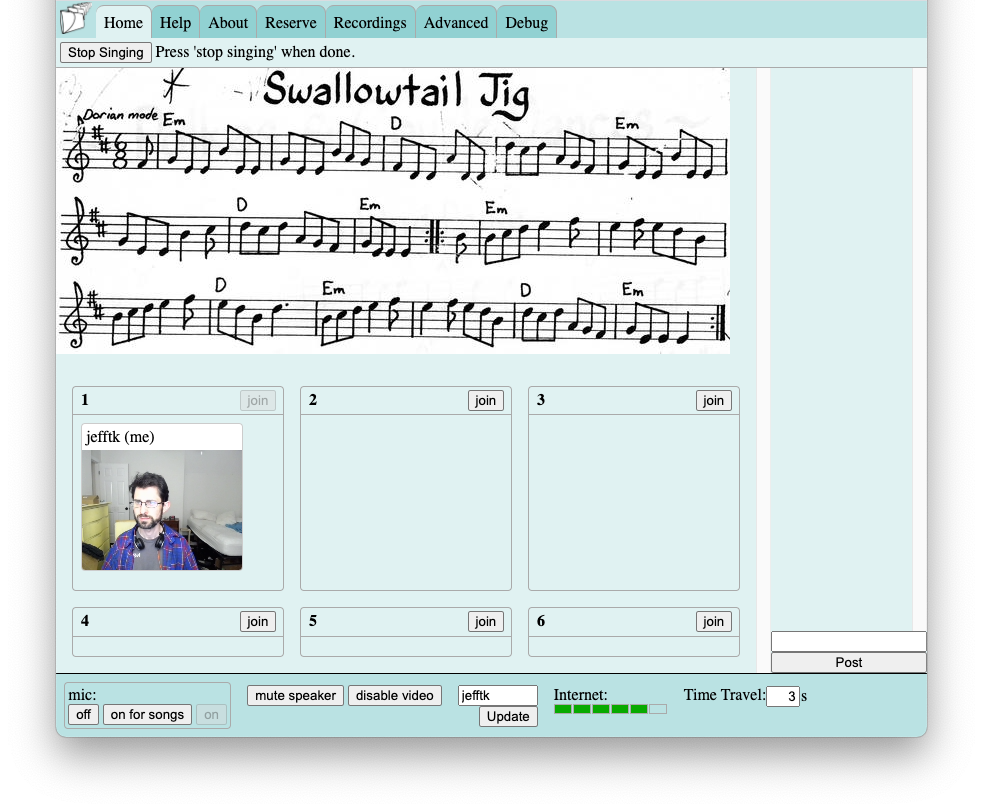Open the Help tab
The width and height of the screenshot is (983, 811).
pos(175,23)
